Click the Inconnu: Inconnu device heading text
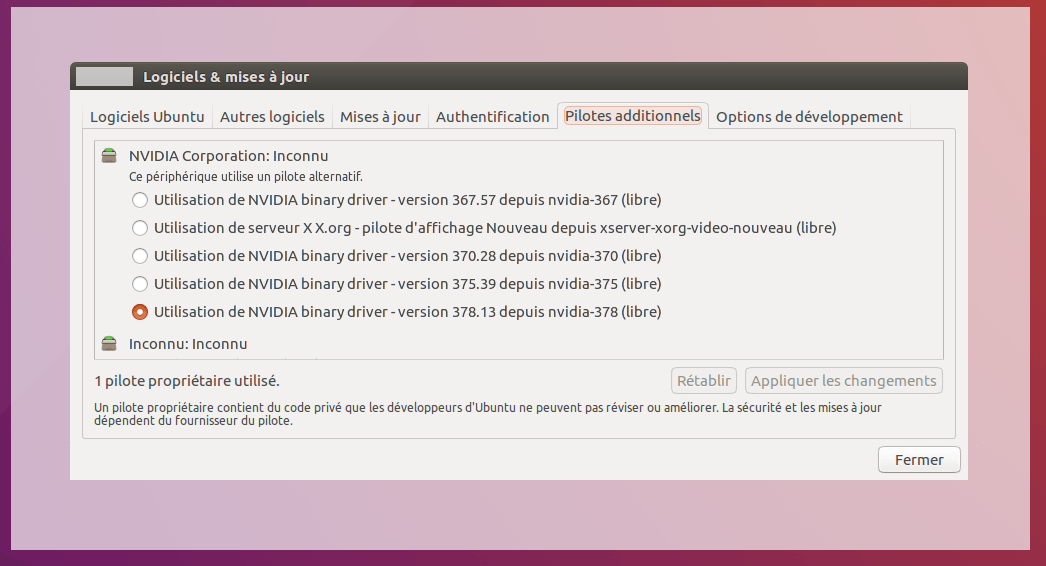Screen dimensions: 1046x566 pos(188,344)
